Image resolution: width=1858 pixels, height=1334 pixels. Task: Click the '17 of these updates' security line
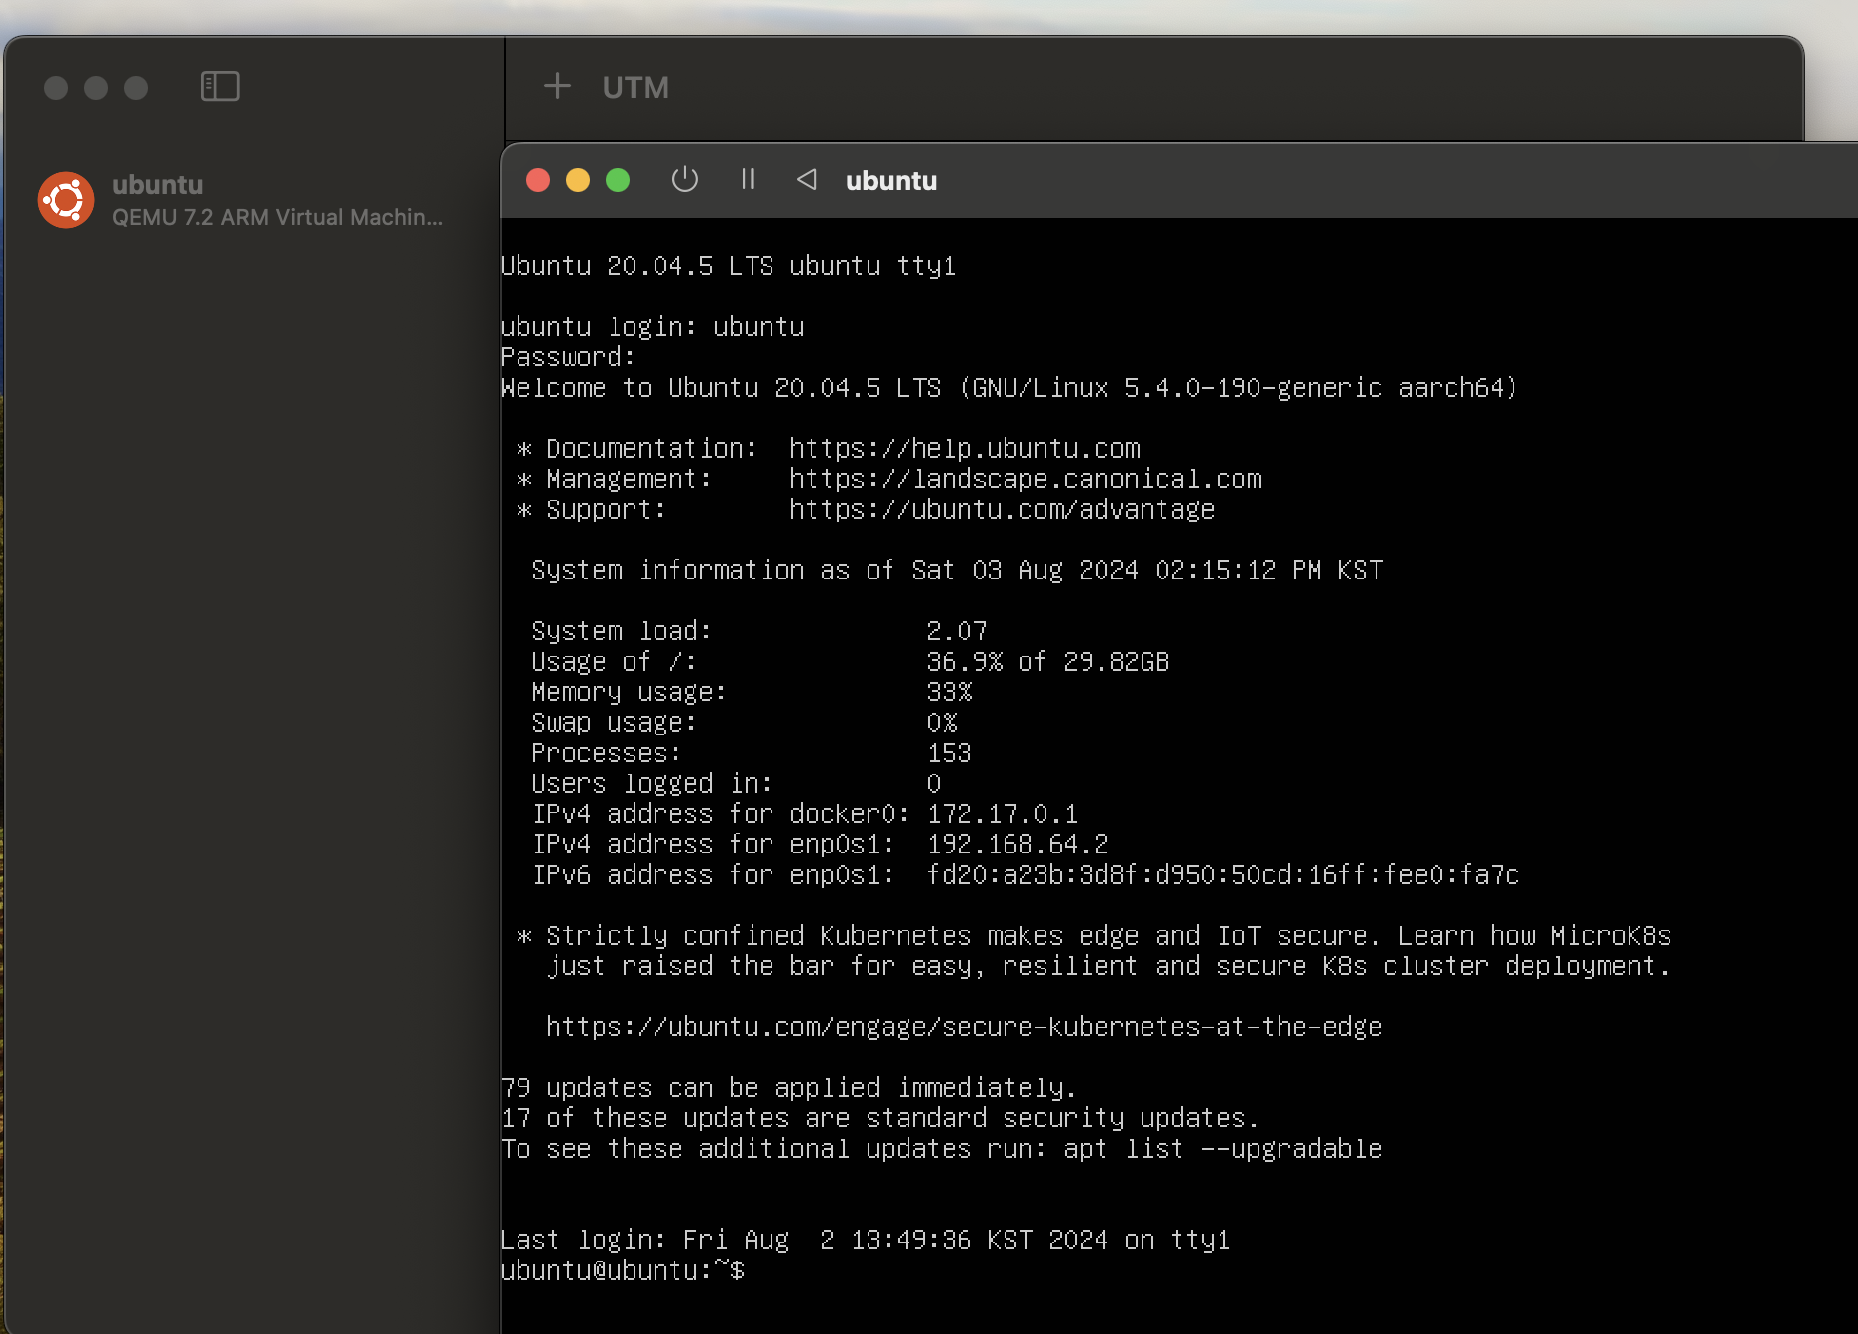(x=880, y=1118)
